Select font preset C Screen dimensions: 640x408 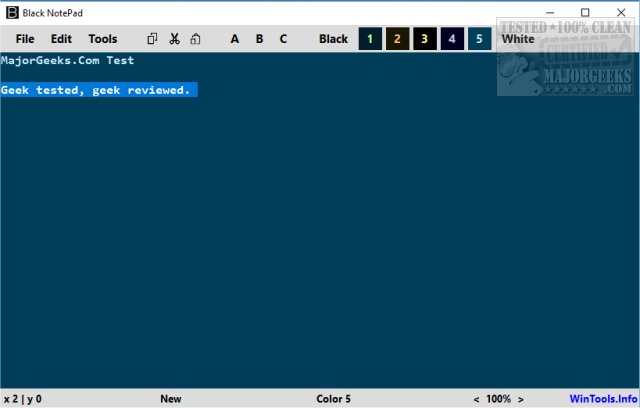(283, 39)
